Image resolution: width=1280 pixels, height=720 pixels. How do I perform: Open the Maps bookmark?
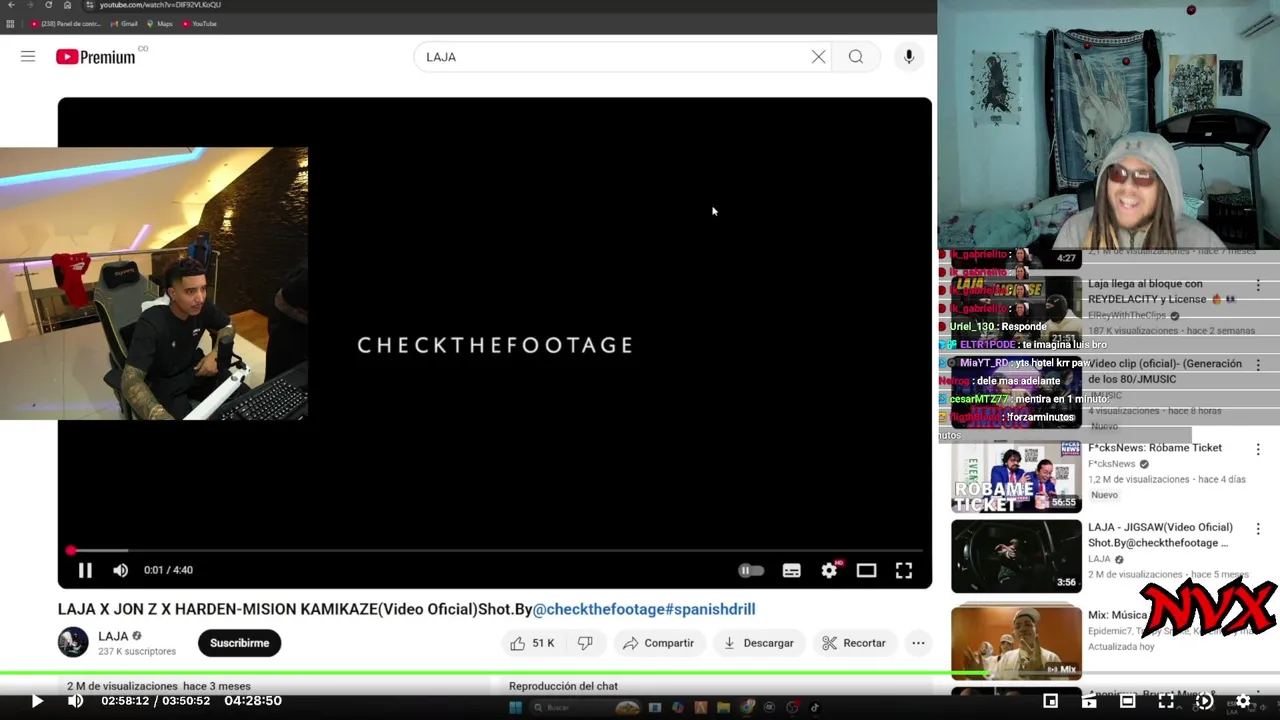pyautogui.click(x=160, y=23)
